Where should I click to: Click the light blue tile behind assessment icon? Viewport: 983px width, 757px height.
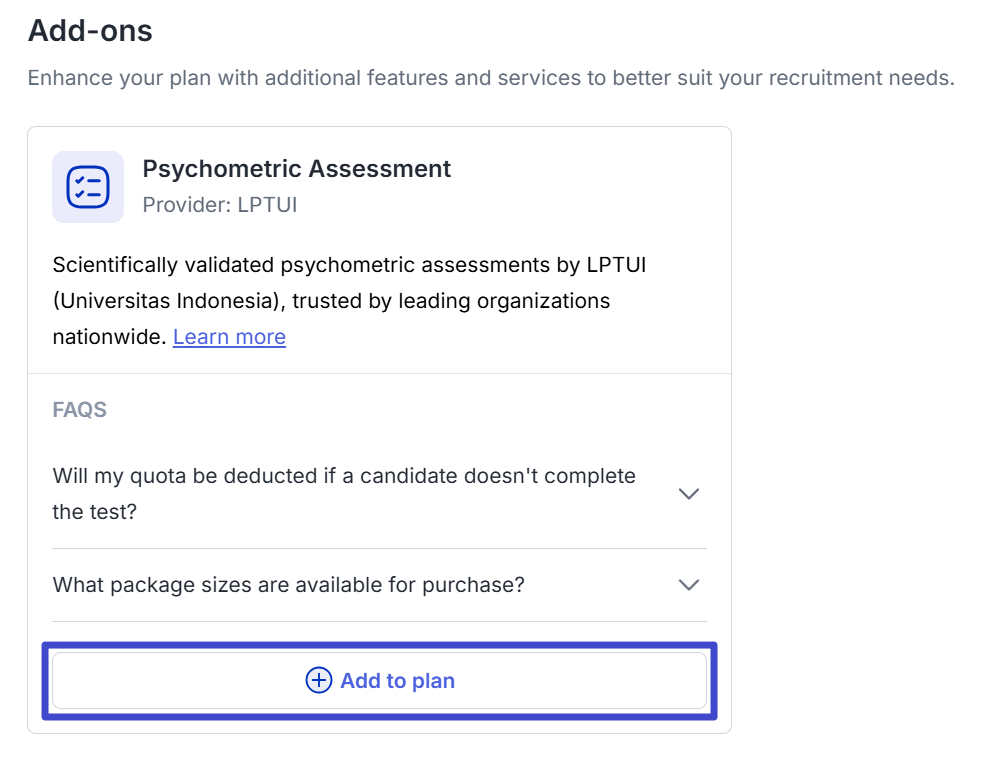click(x=88, y=187)
